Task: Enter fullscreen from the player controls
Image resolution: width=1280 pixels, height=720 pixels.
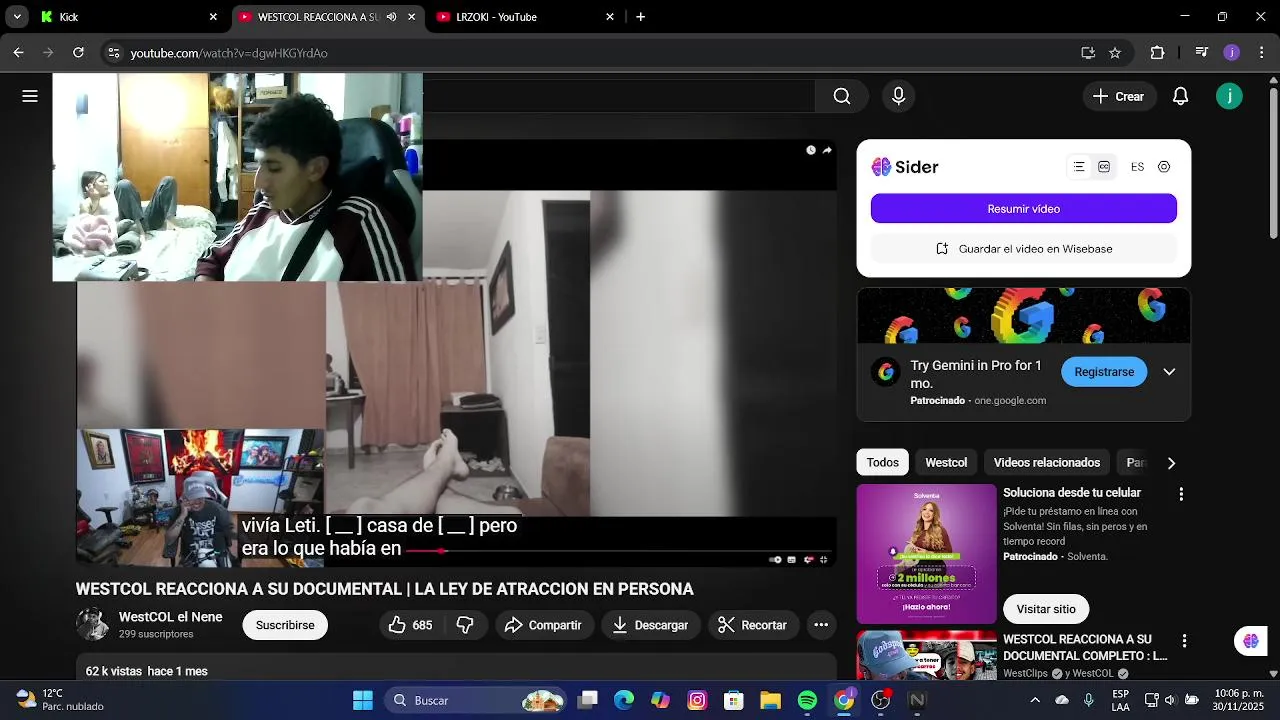Action: tap(824, 559)
